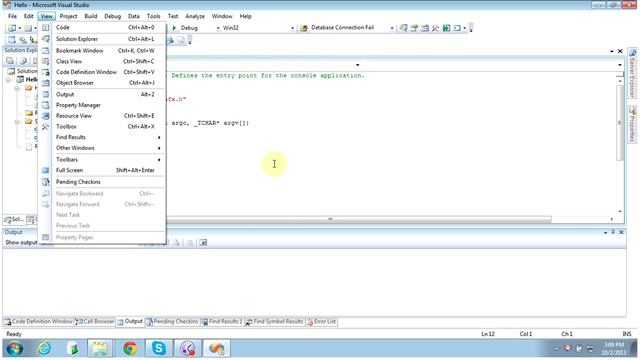
Task: Open the Properties side tab
Action: point(632,124)
